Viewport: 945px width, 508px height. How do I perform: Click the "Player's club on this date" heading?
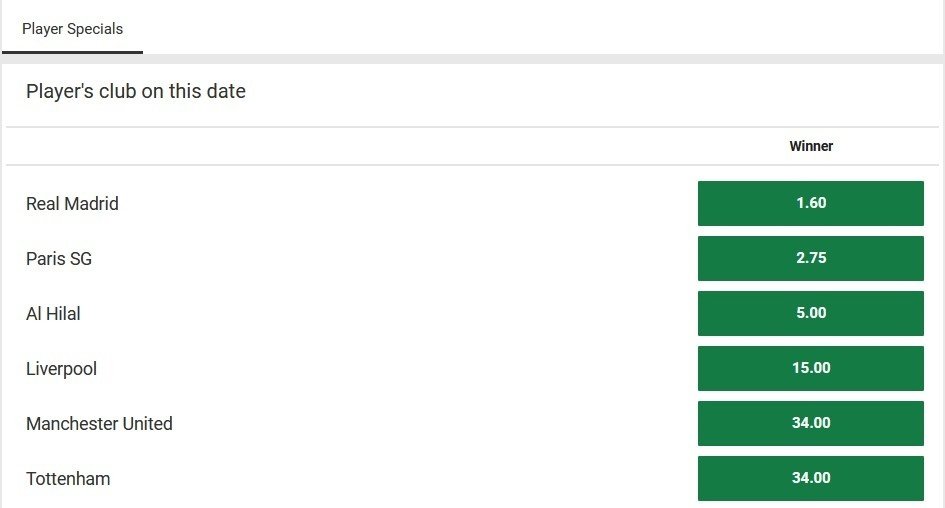[136, 92]
